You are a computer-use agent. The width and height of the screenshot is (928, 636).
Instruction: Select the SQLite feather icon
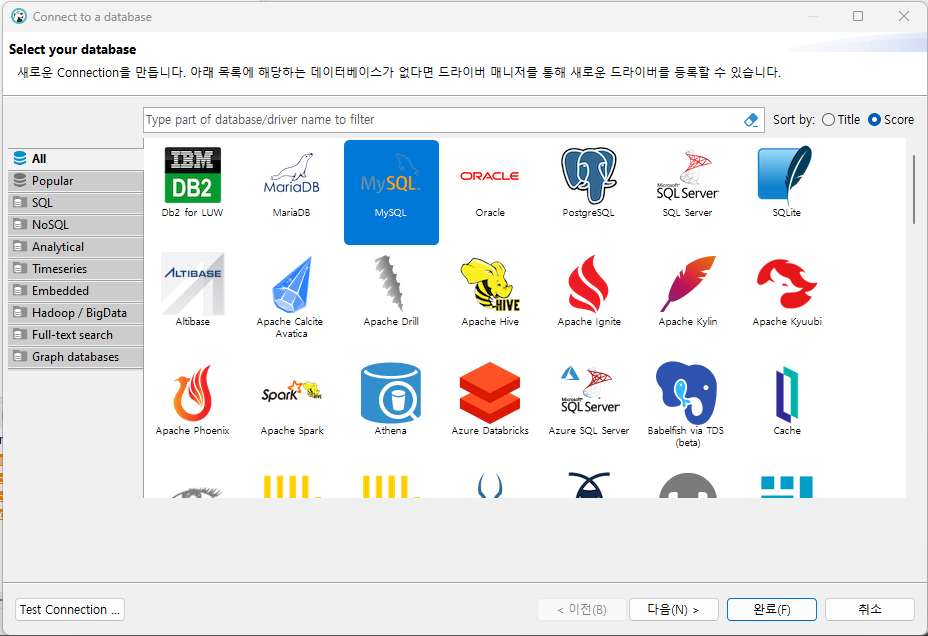pos(786,175)
